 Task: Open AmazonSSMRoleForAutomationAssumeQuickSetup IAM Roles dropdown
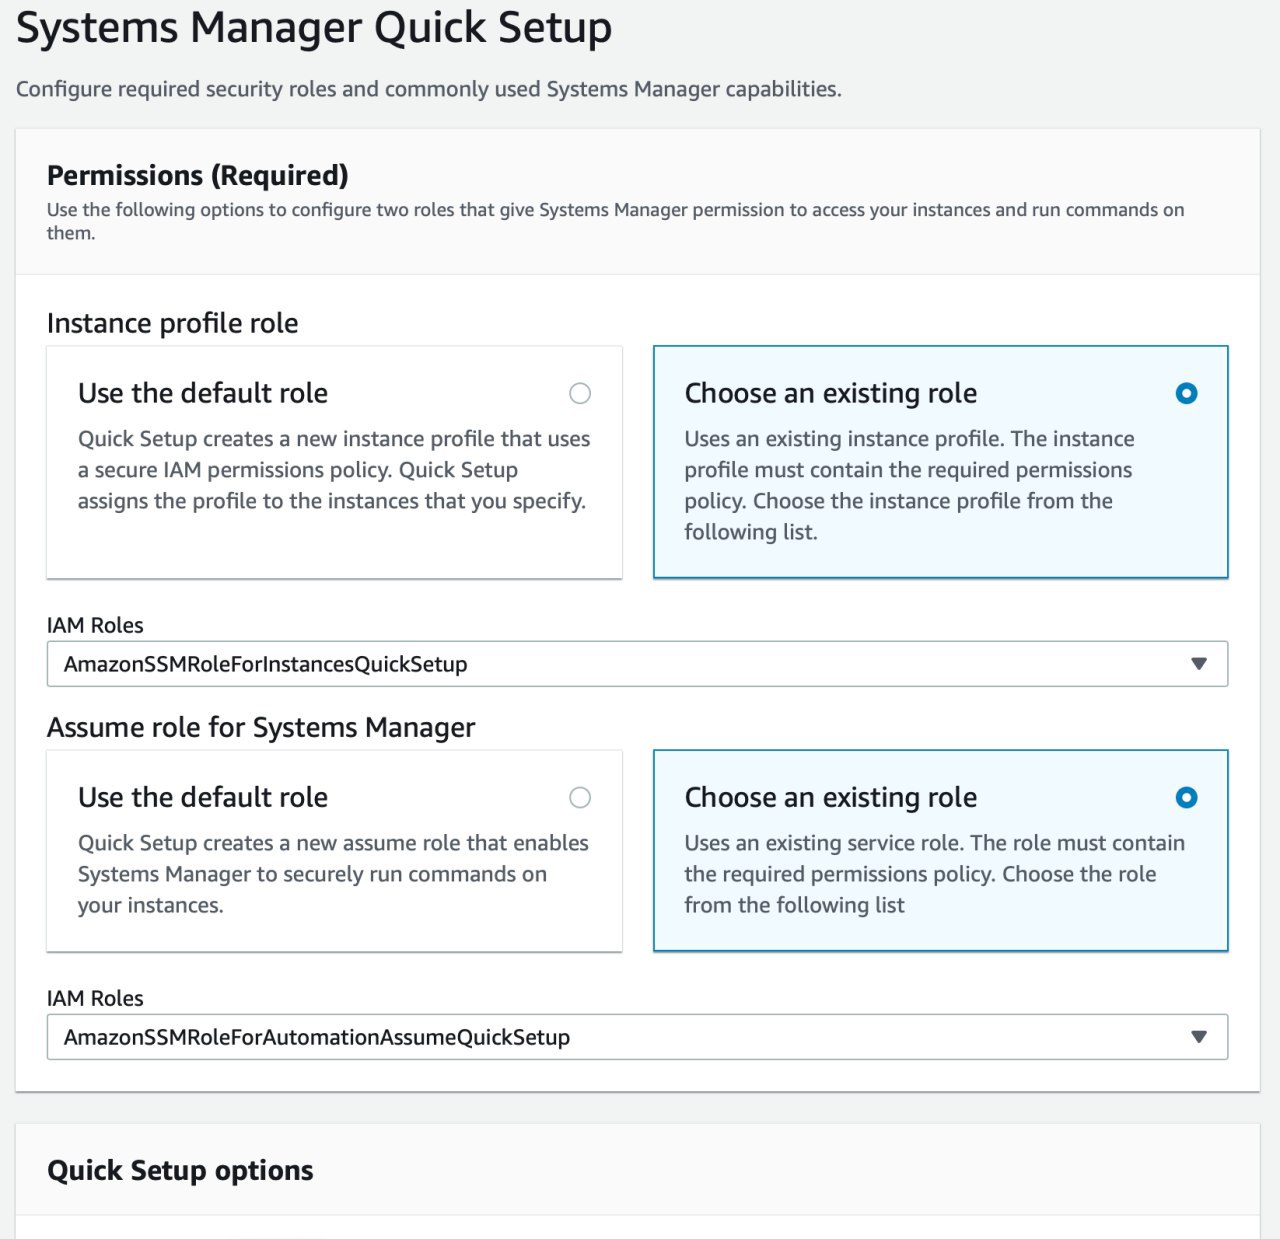(x=637, y=1037)
